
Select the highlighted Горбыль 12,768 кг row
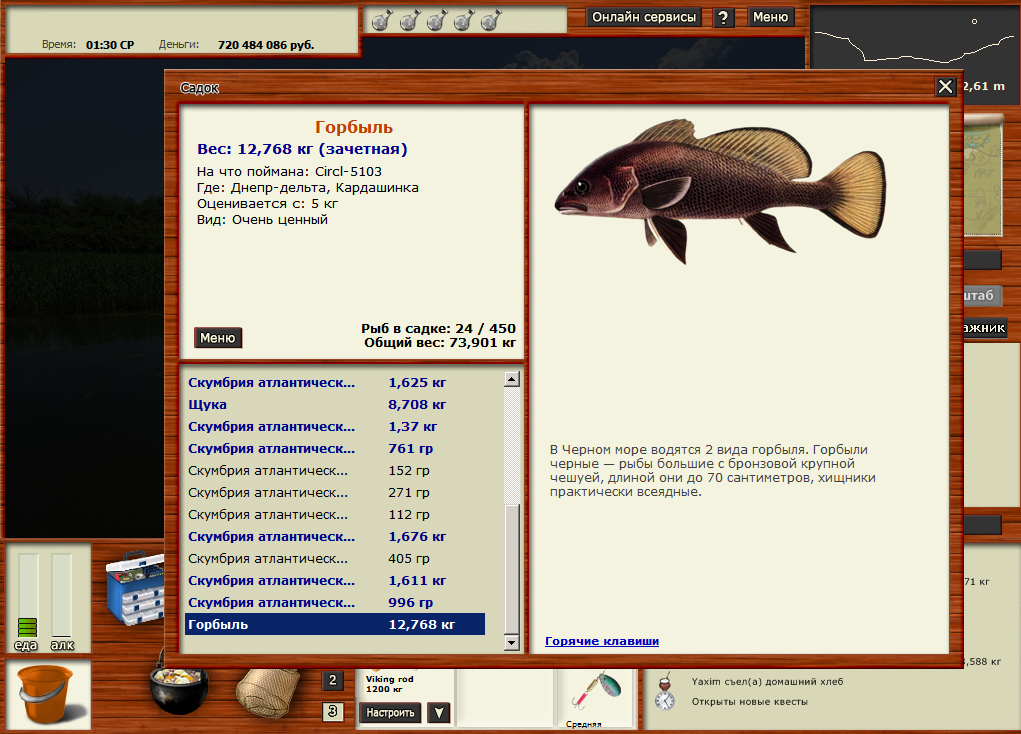(335, 625)
